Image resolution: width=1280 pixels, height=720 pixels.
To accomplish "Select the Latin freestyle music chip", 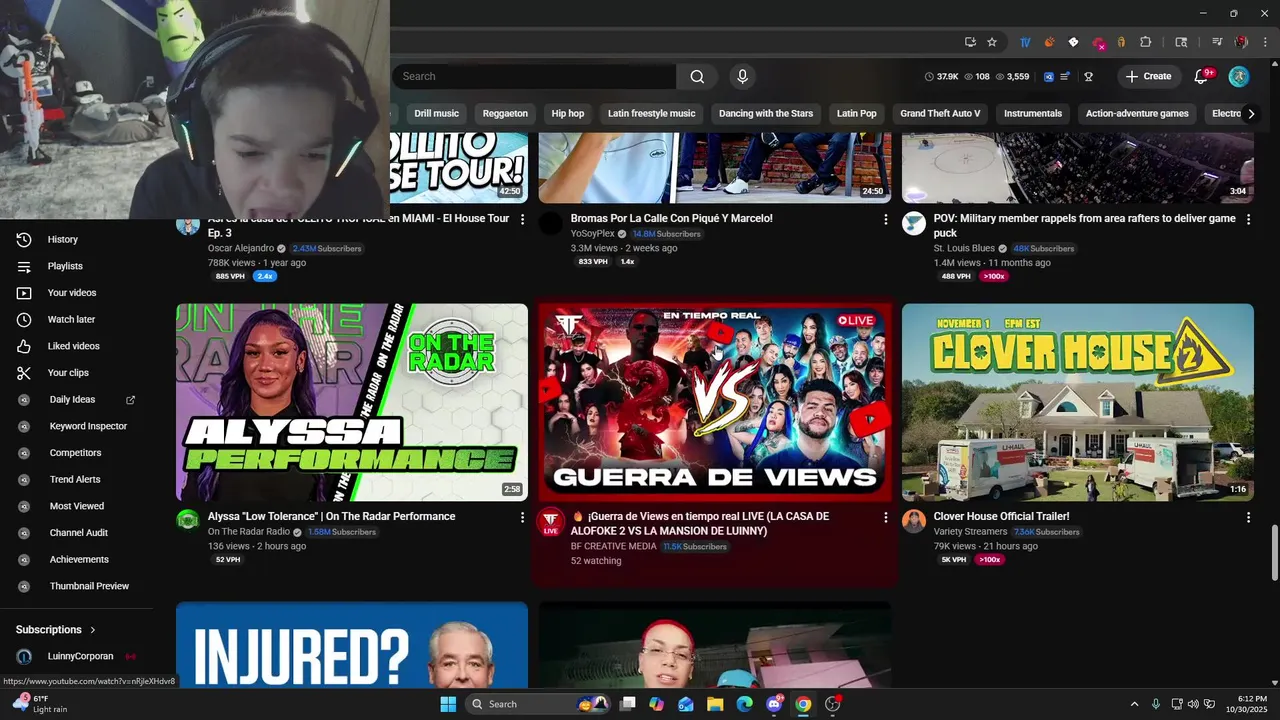I will [651, 113].
